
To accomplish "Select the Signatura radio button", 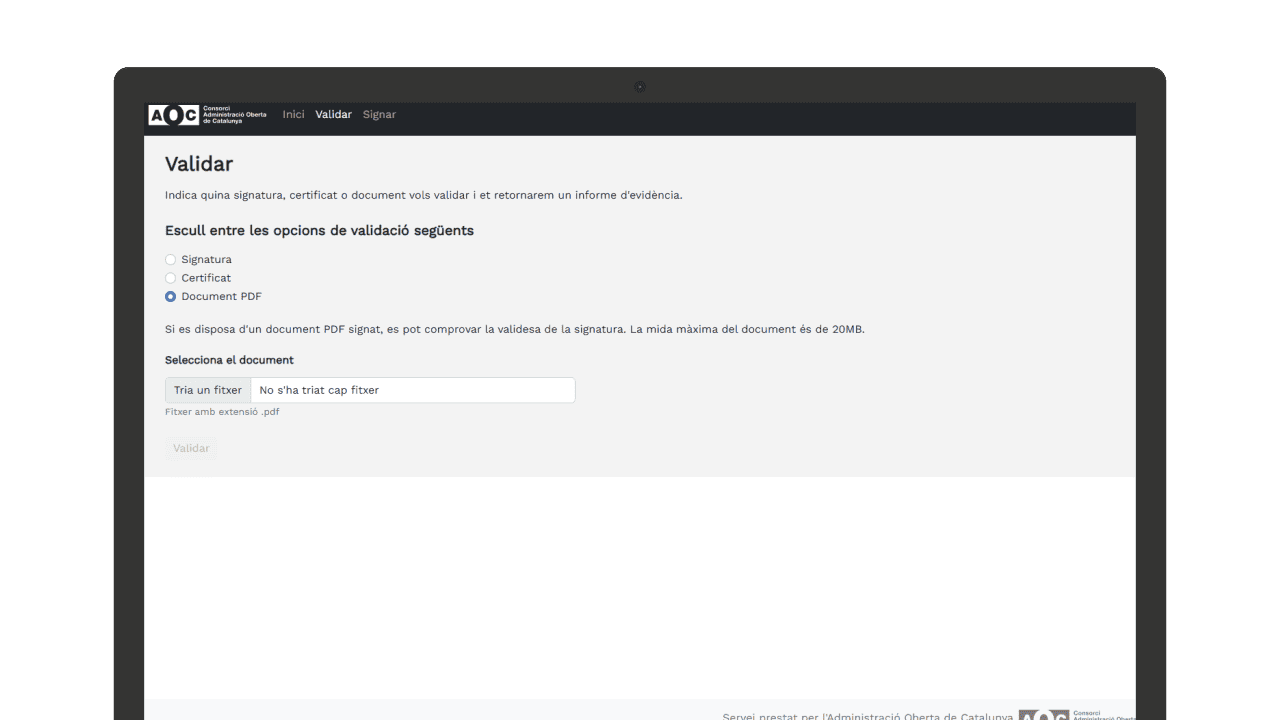I will point(170,260).
